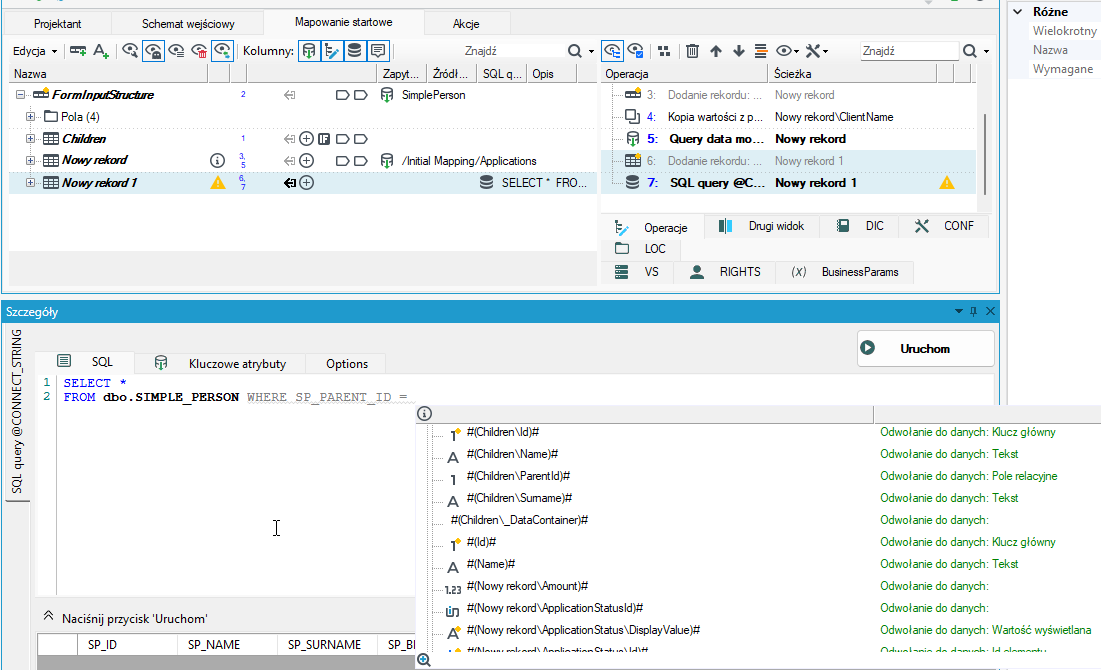Collapse the FormInputStructure tree node
This screenshot has height=670, width=1101.
[20, 95]
